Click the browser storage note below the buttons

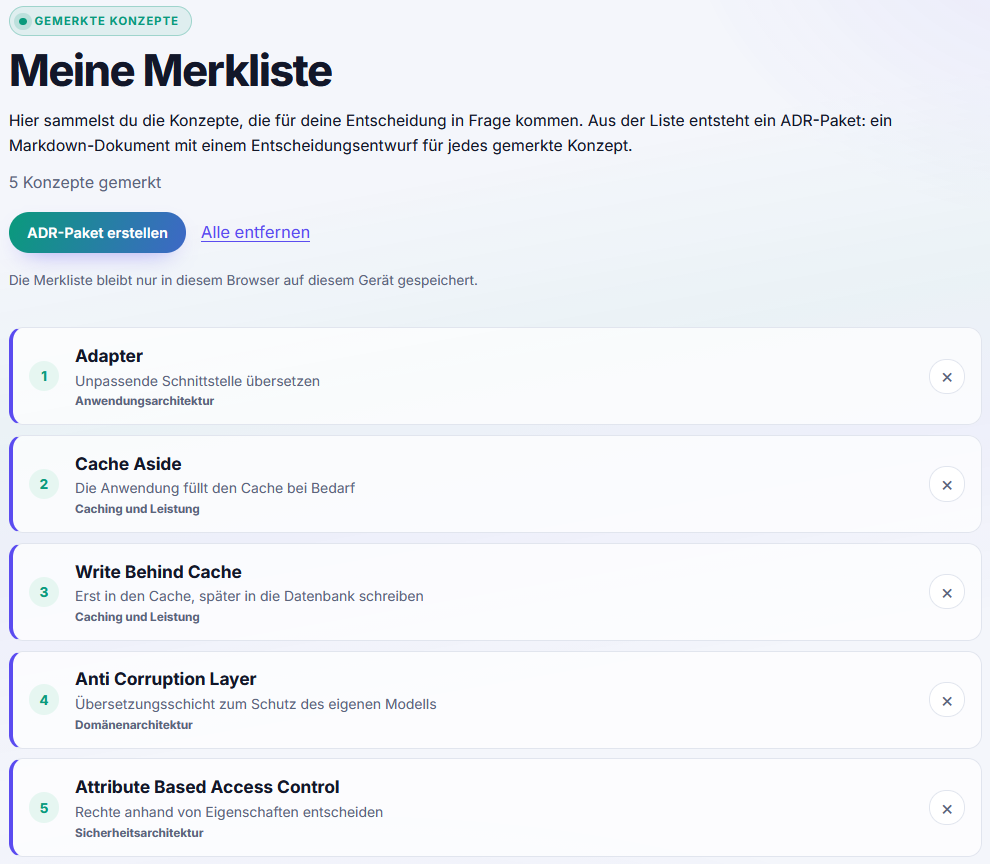tap(243, 280)
